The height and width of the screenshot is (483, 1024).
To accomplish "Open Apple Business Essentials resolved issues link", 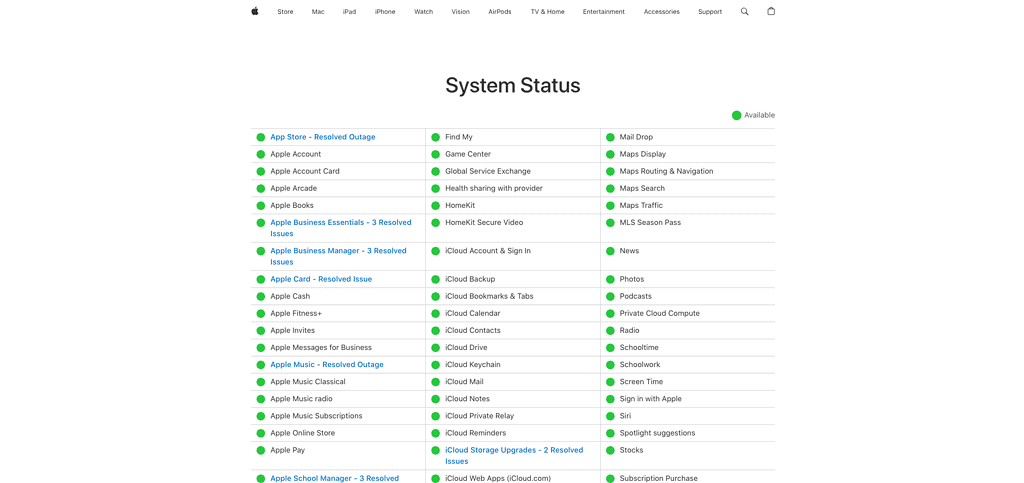I will 341,228.
